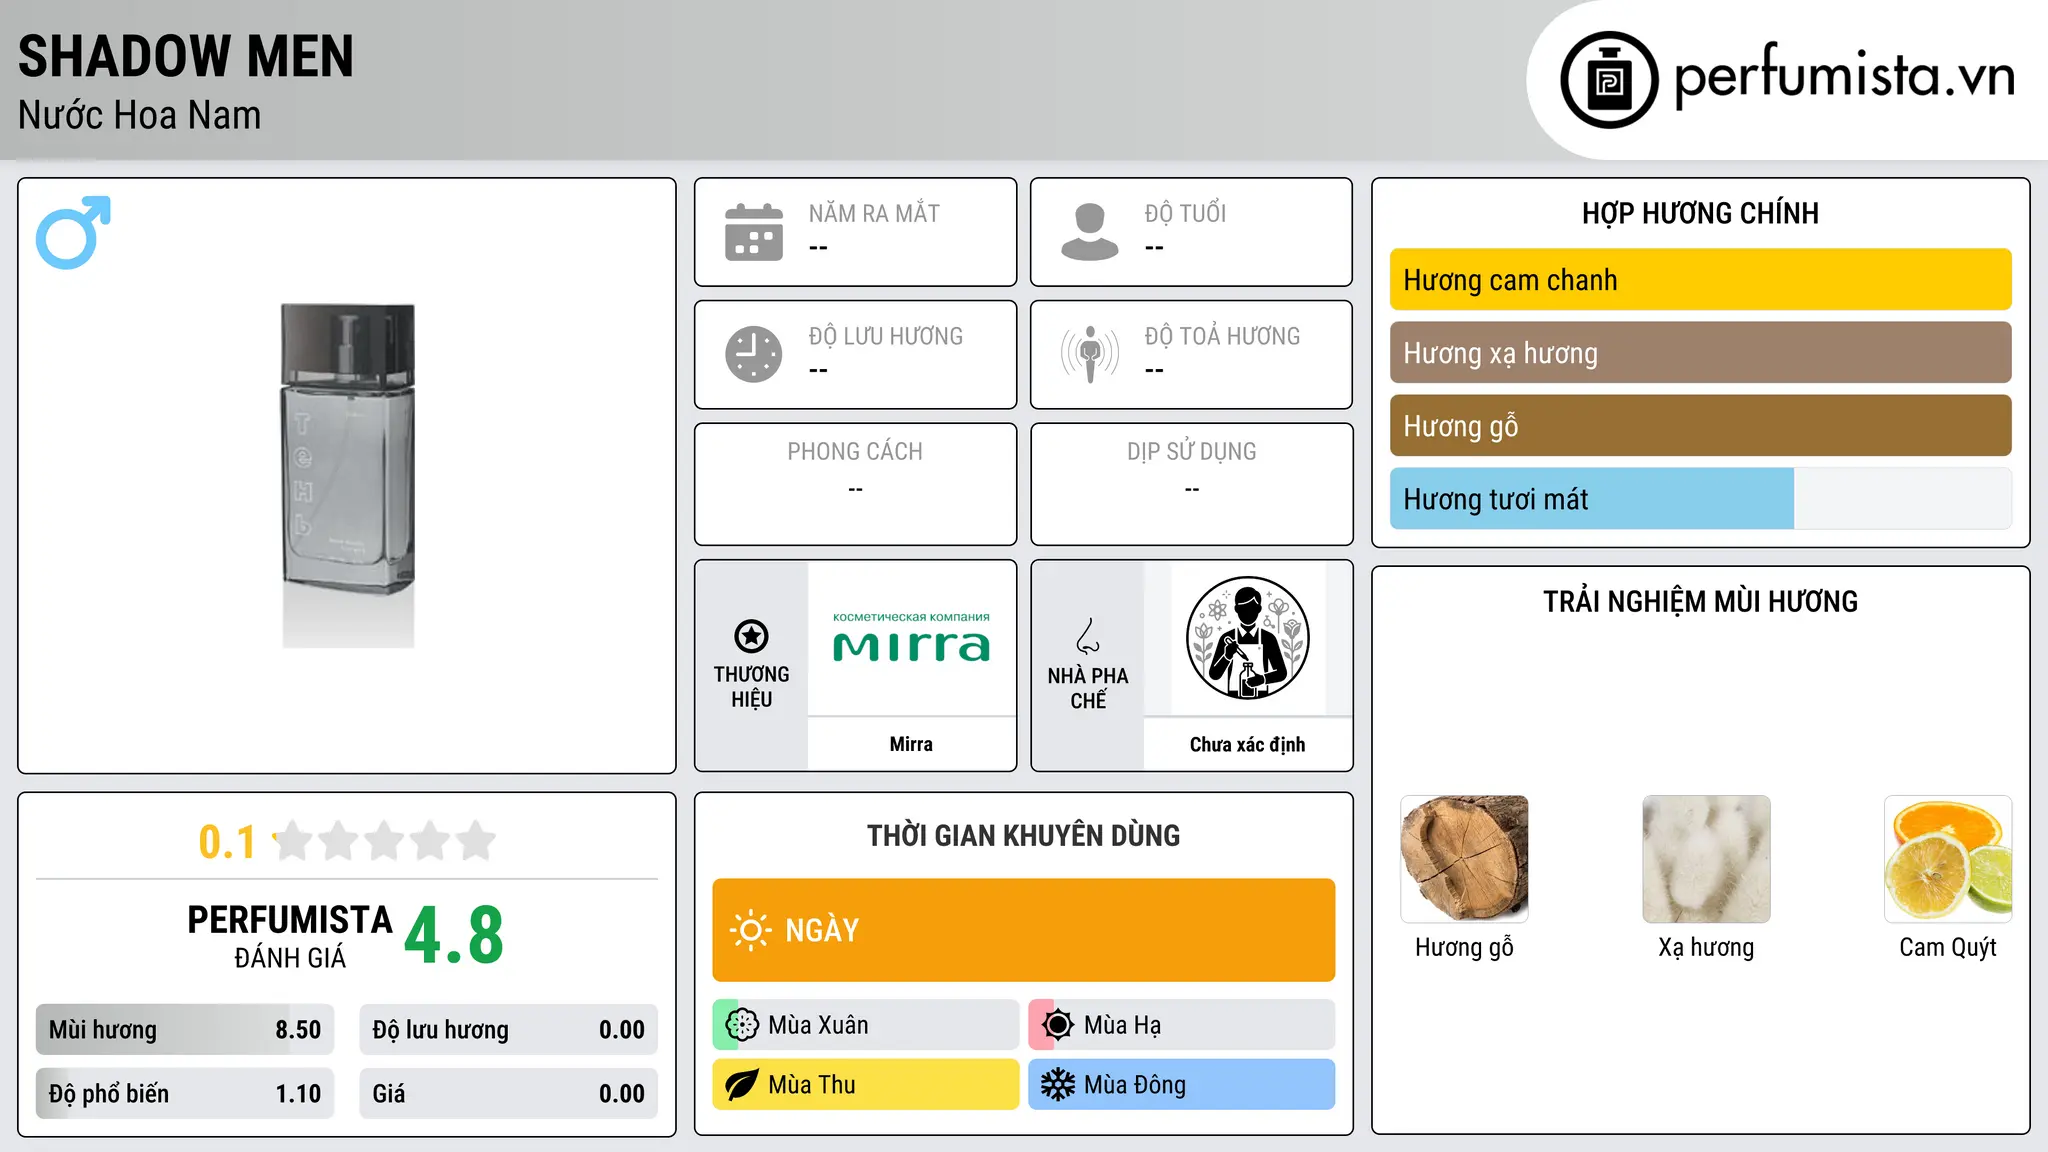Click the Năm ra mắt info card
Screen dimensions: 2048x1152
pyautogui.click(x=856, y=232)
